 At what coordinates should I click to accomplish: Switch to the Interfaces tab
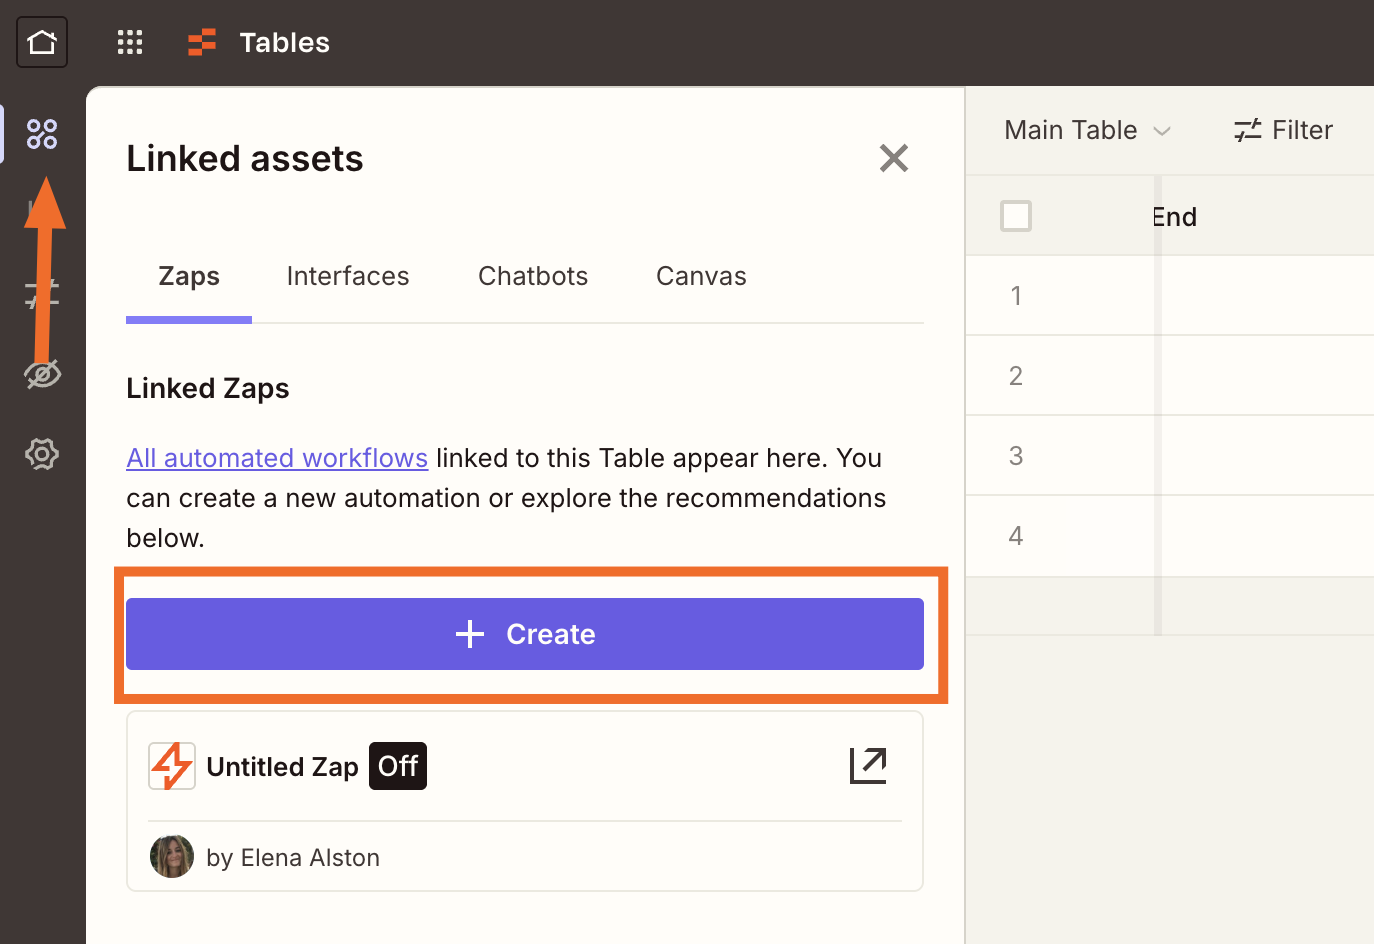(x=348, y=277)
